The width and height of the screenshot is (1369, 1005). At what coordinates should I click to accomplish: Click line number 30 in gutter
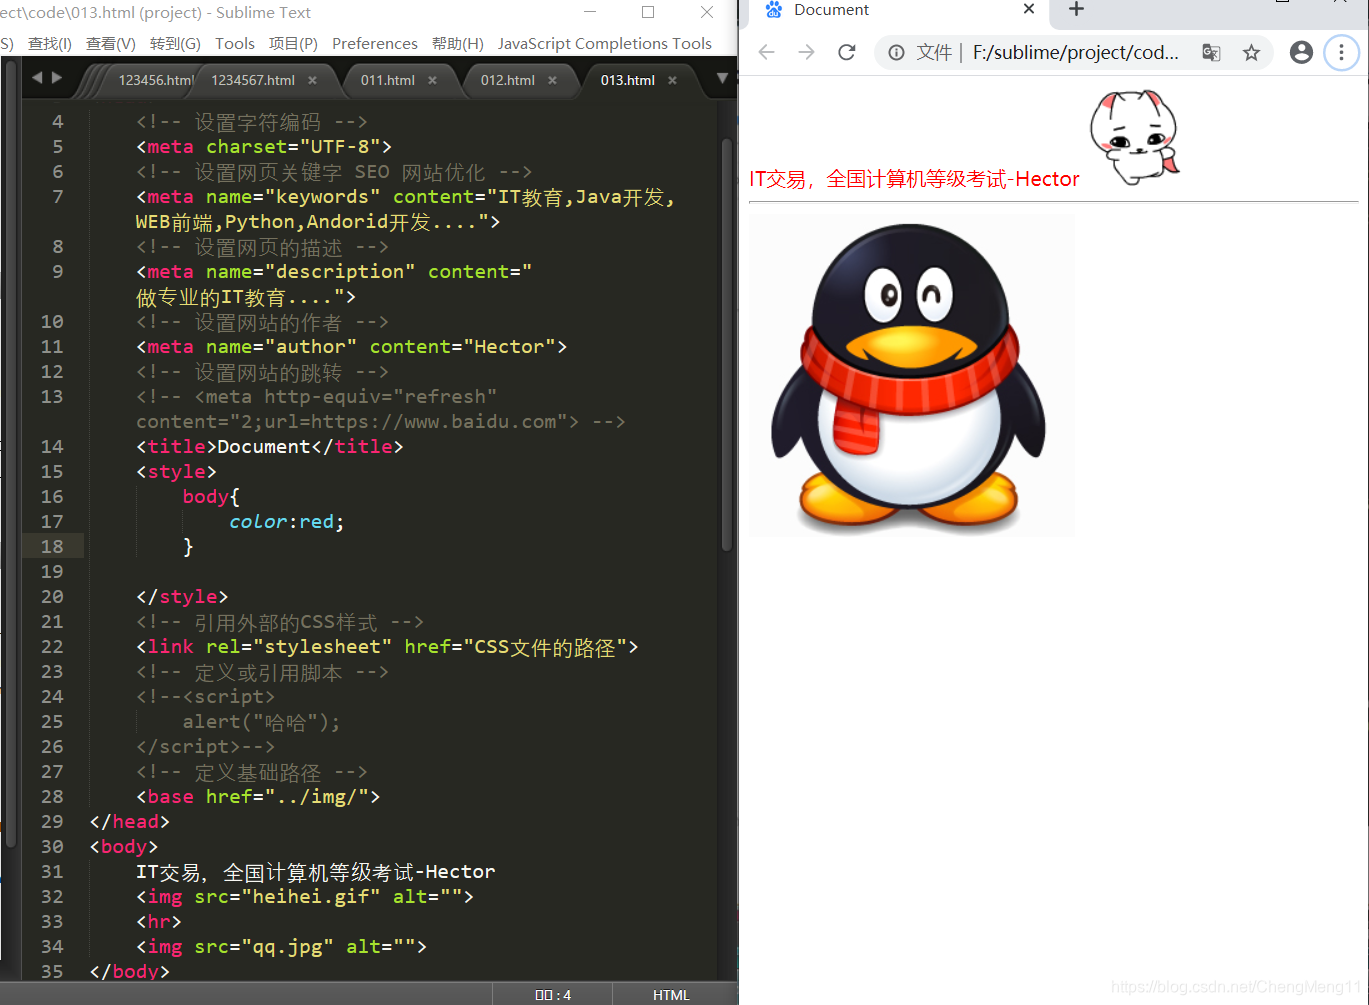tap(52, 847)
